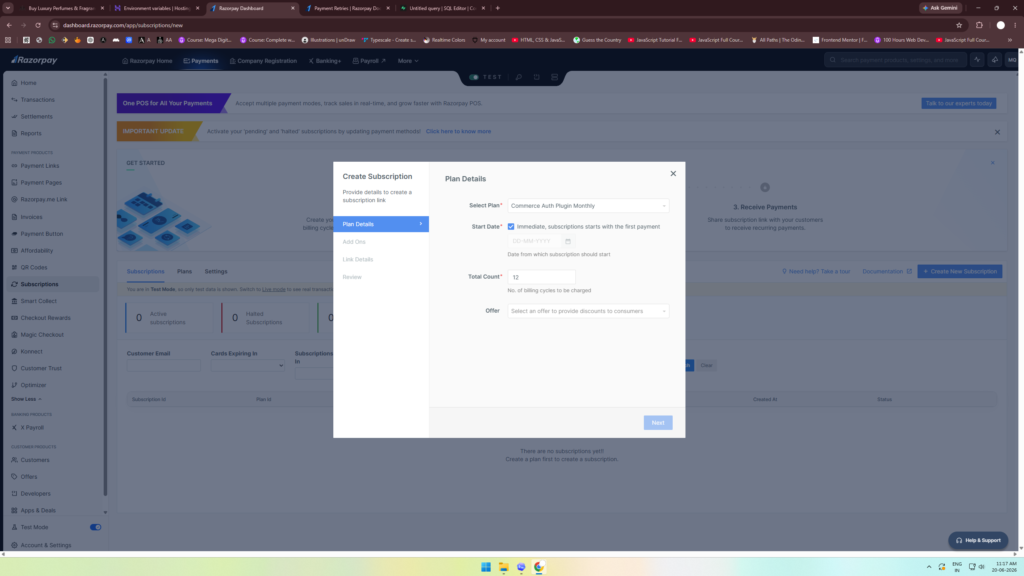The width and height of the screenshot is (1024, 576).
Task: Click the Next button
Action: coord(658,423)
